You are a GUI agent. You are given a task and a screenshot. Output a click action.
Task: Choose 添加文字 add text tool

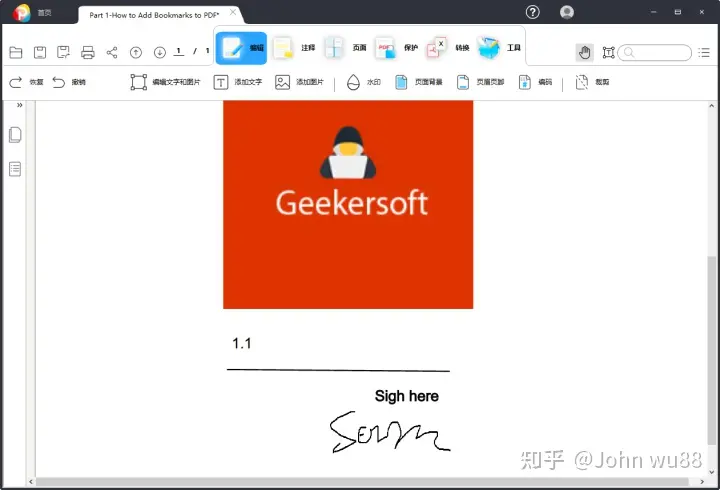tap(238, 82)
